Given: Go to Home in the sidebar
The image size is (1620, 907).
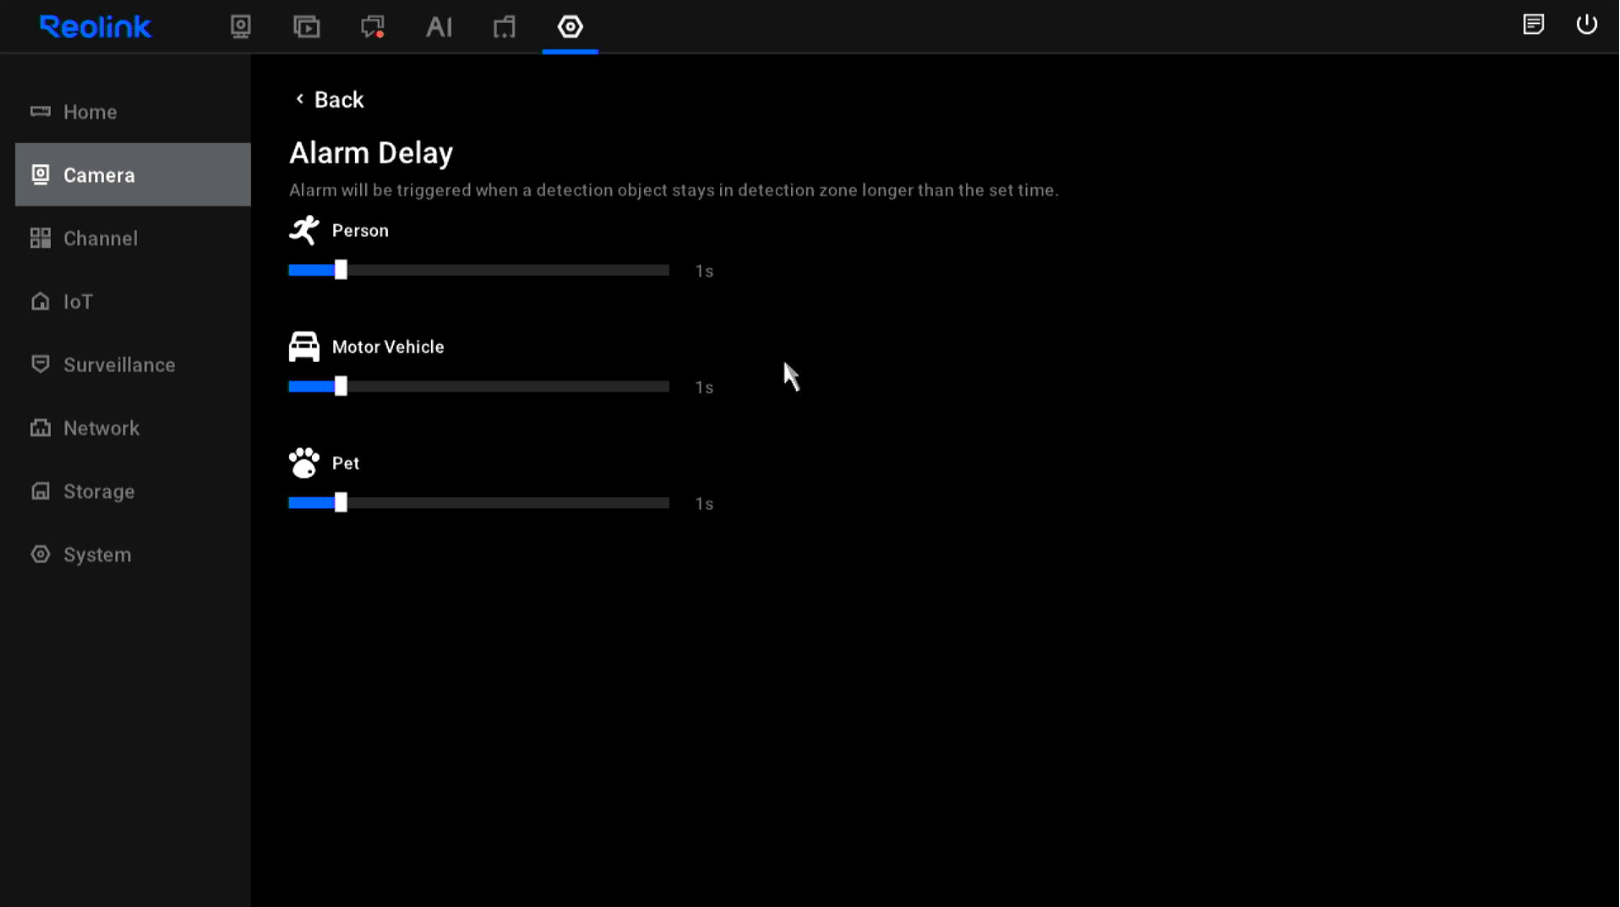Looking at the screenshot, I should (133, 112).
